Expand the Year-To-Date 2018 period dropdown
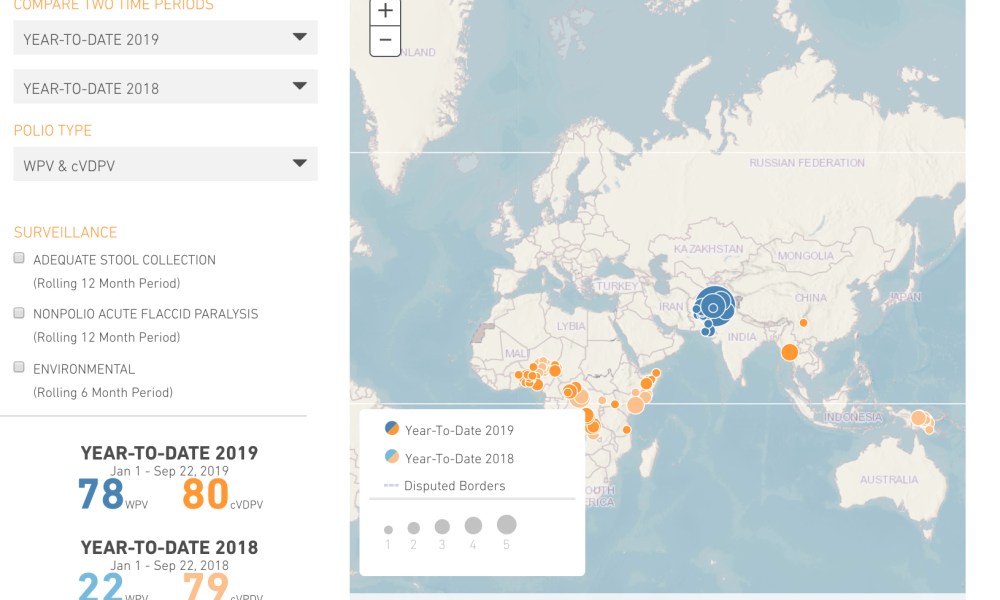 click(x=166, y=88)
